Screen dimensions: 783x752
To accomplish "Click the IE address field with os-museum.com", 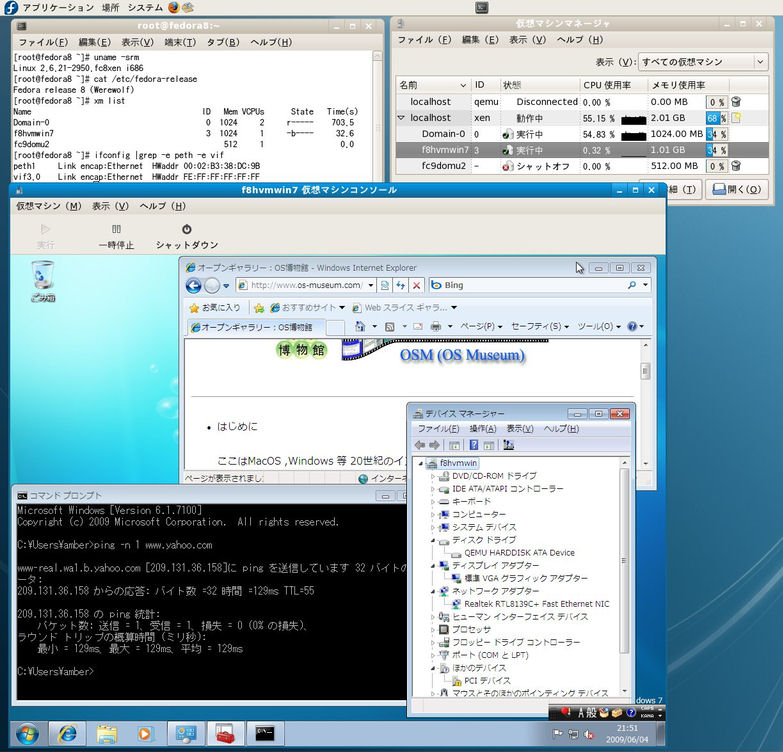I will 305,285.
